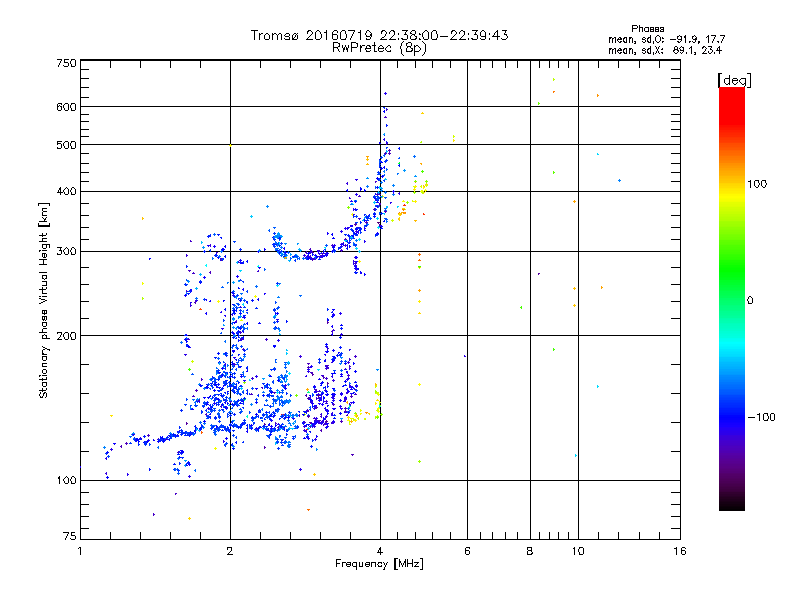The width and height of the screenshot is (800, 600).
Task: Click the '6' x-axis tick label
Action: (x=467, y=552)
